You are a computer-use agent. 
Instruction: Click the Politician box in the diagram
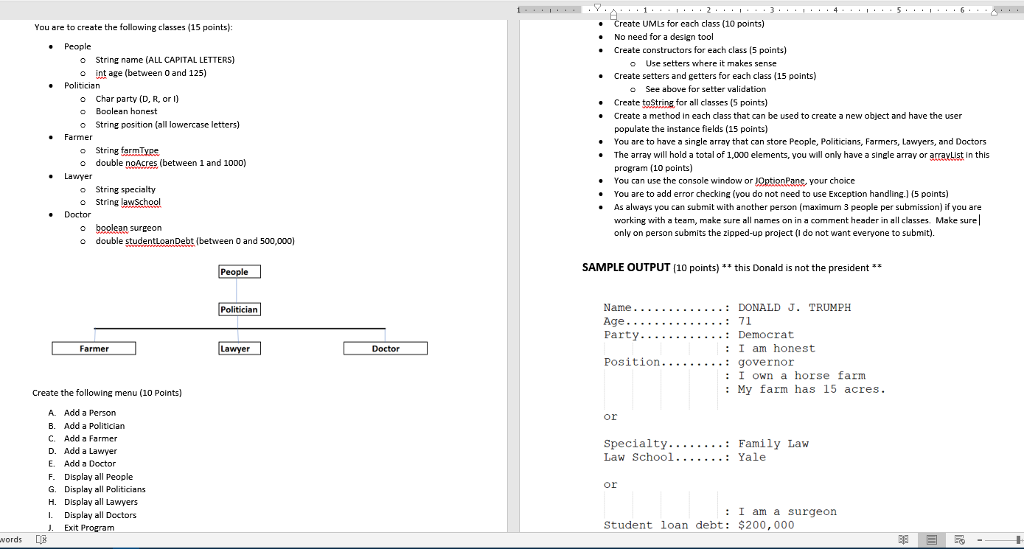coord(239,309)
